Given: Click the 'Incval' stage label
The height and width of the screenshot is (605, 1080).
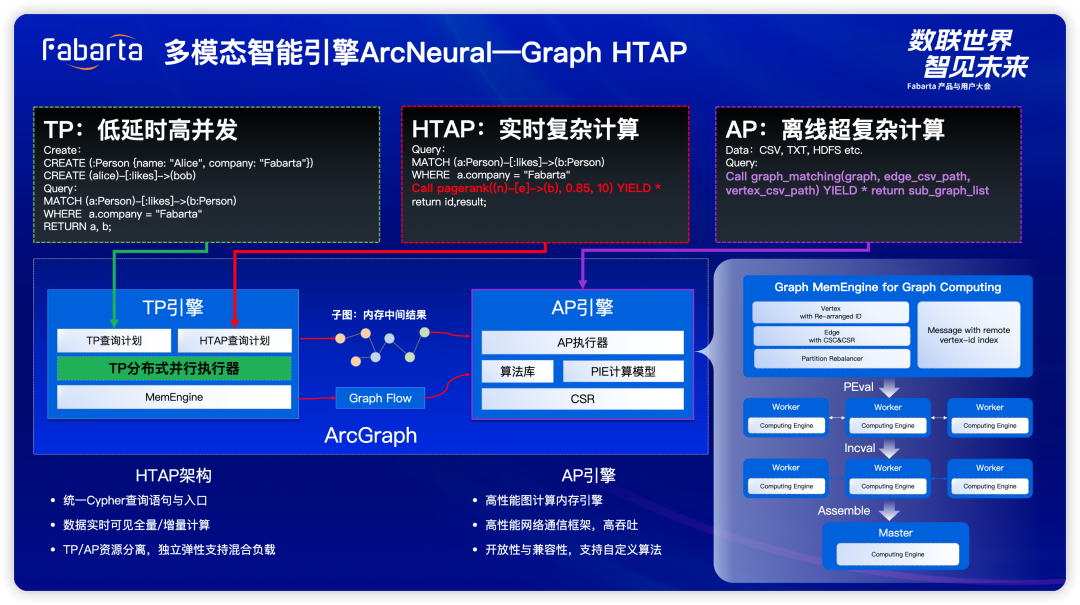Looking at the screenshot, I should point(860,448).
